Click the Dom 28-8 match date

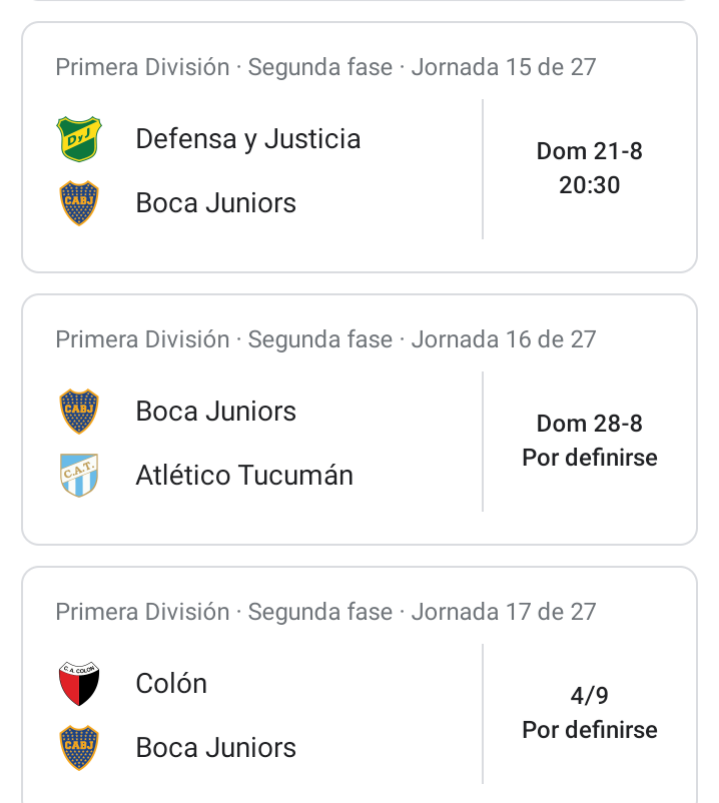589,424
